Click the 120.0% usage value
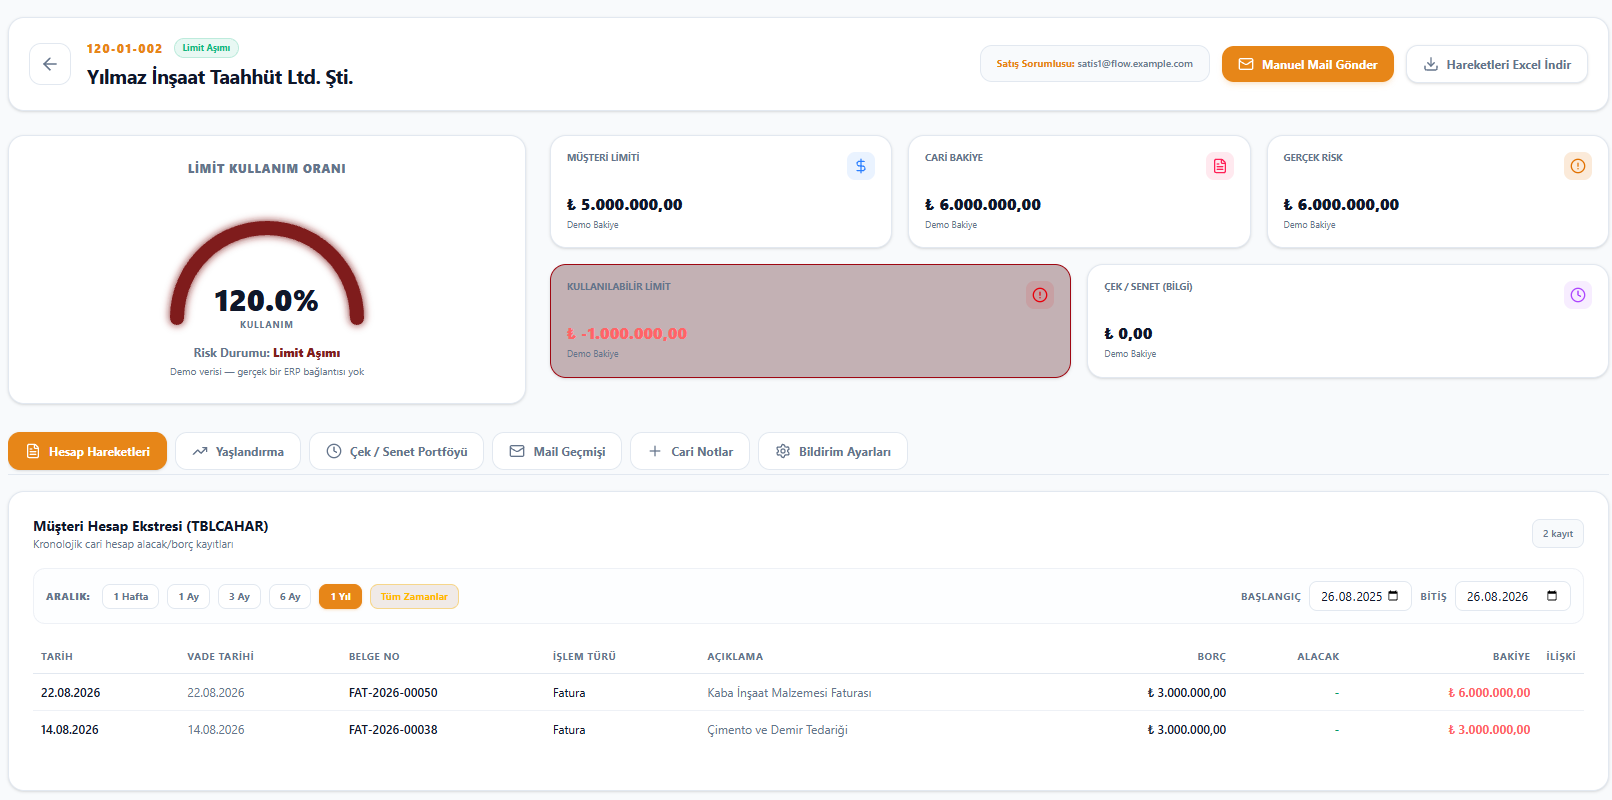1612x800 pixels. [x=266, y=300]
